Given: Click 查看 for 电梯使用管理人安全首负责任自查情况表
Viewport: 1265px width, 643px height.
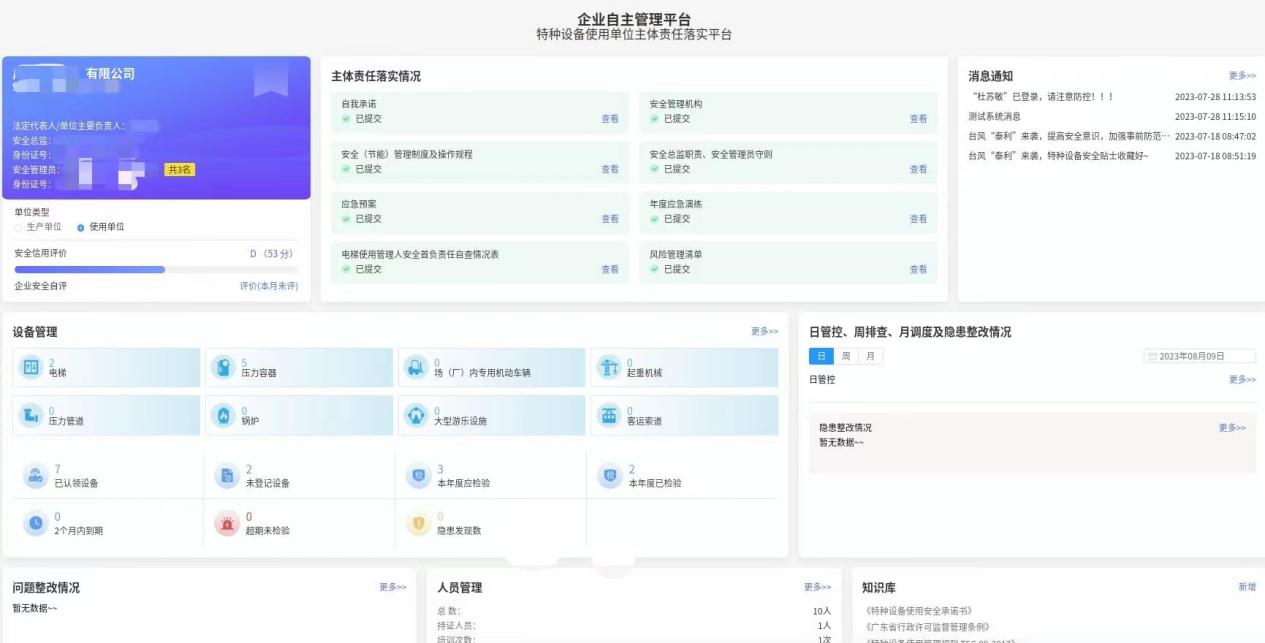Looking at the screenshot, I should click(610, 269).
